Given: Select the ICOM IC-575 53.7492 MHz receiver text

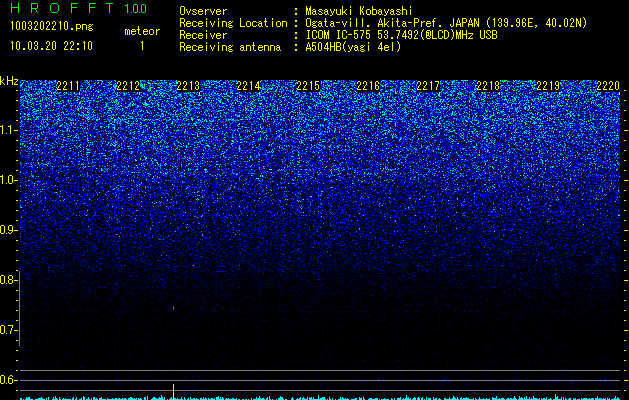Looking at the screenshot, I should 401,35.
